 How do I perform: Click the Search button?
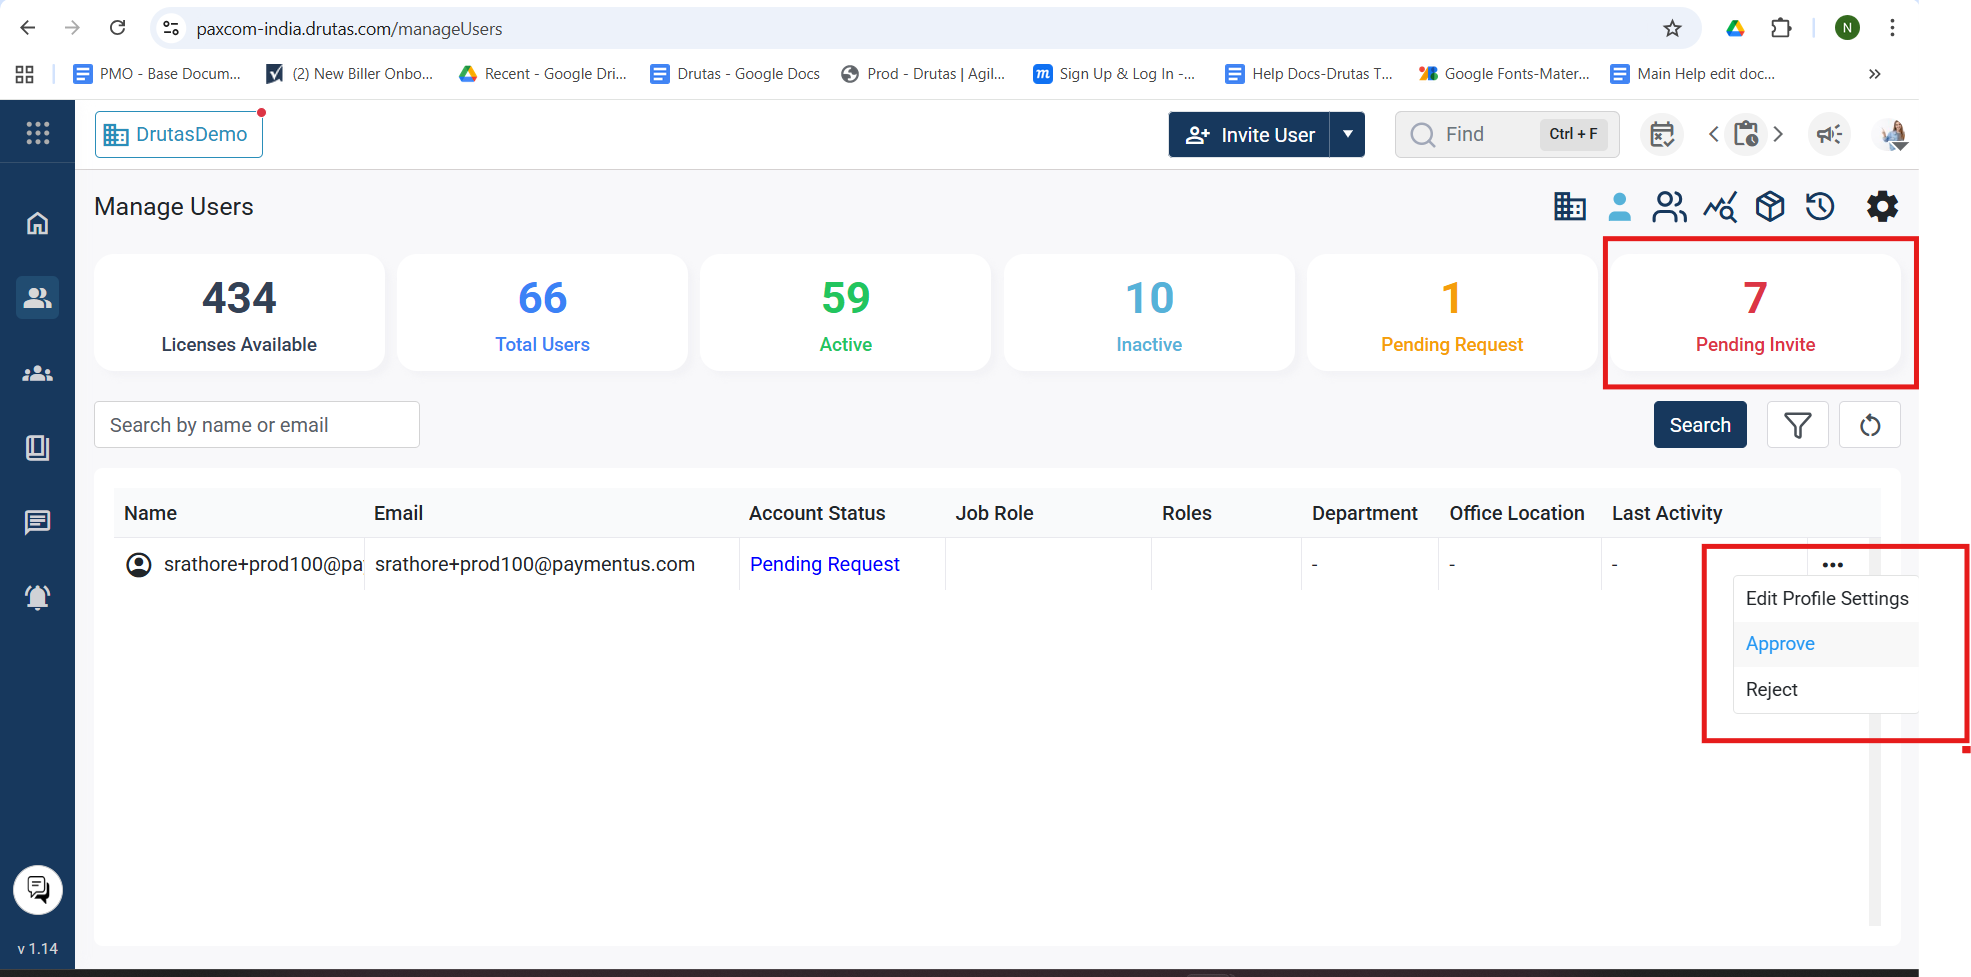point(1699,425)
